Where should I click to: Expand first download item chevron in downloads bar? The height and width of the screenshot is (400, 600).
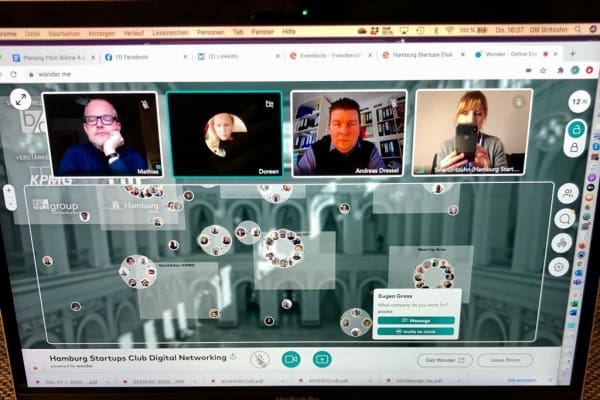(108, 382)
